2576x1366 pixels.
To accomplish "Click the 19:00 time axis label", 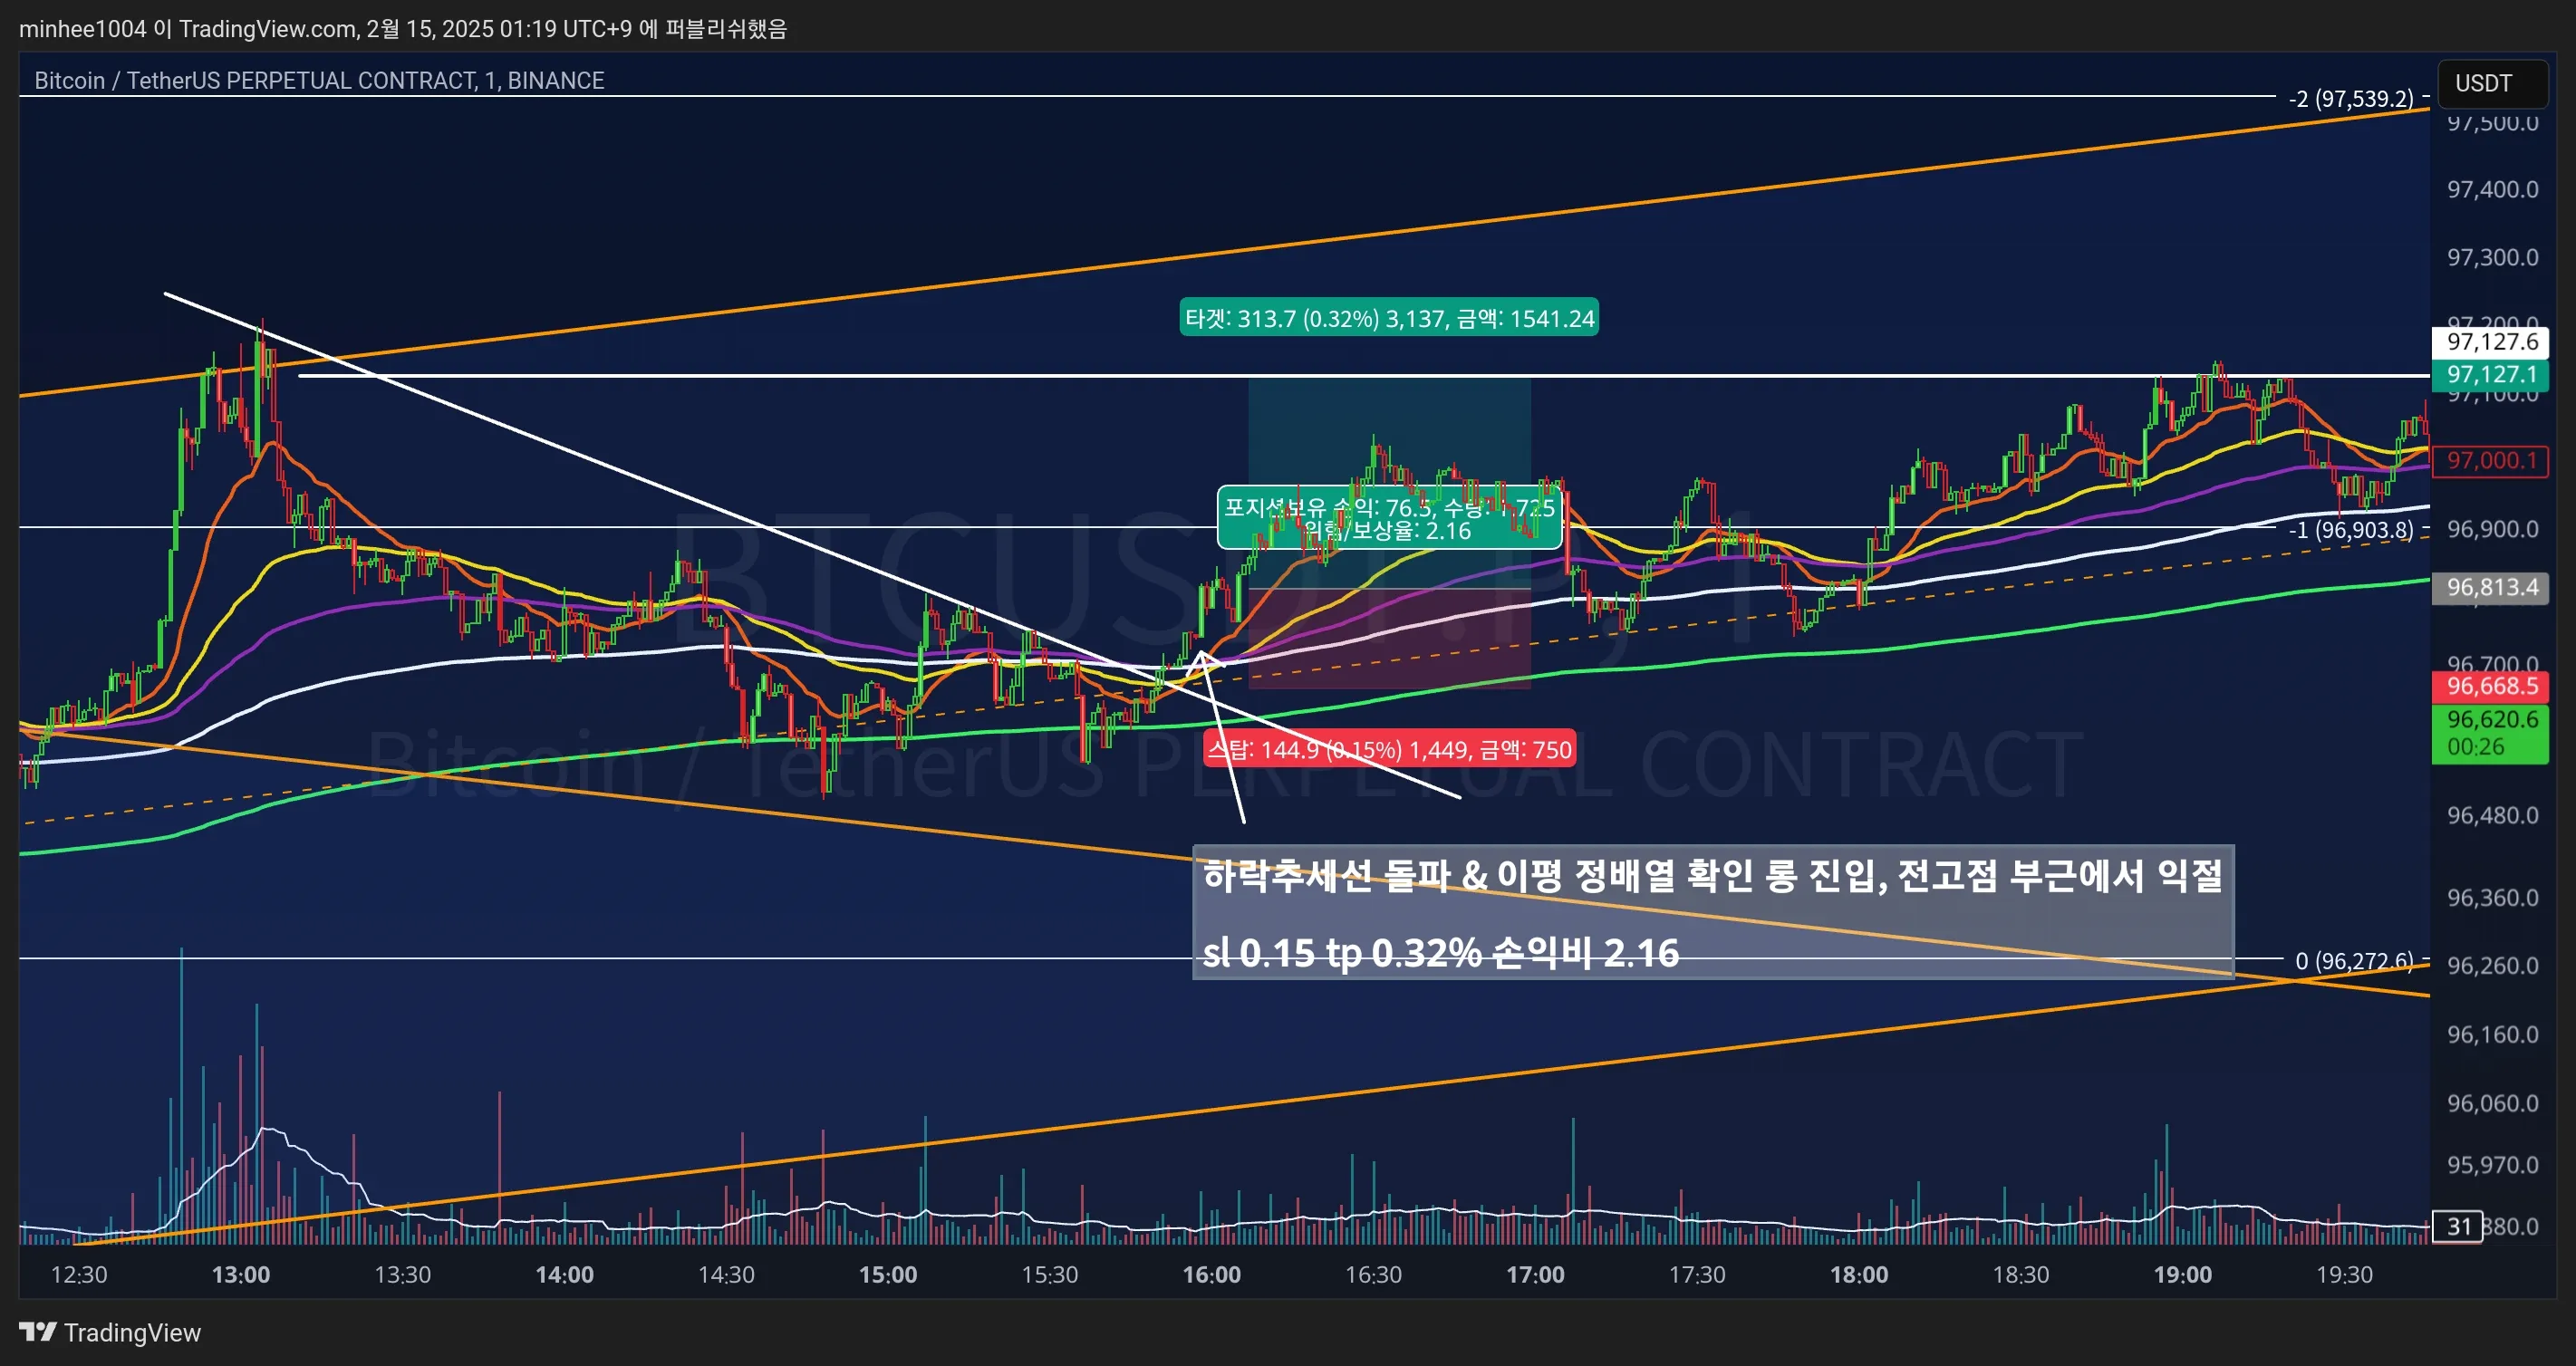I will [x=2183, y=1275].
